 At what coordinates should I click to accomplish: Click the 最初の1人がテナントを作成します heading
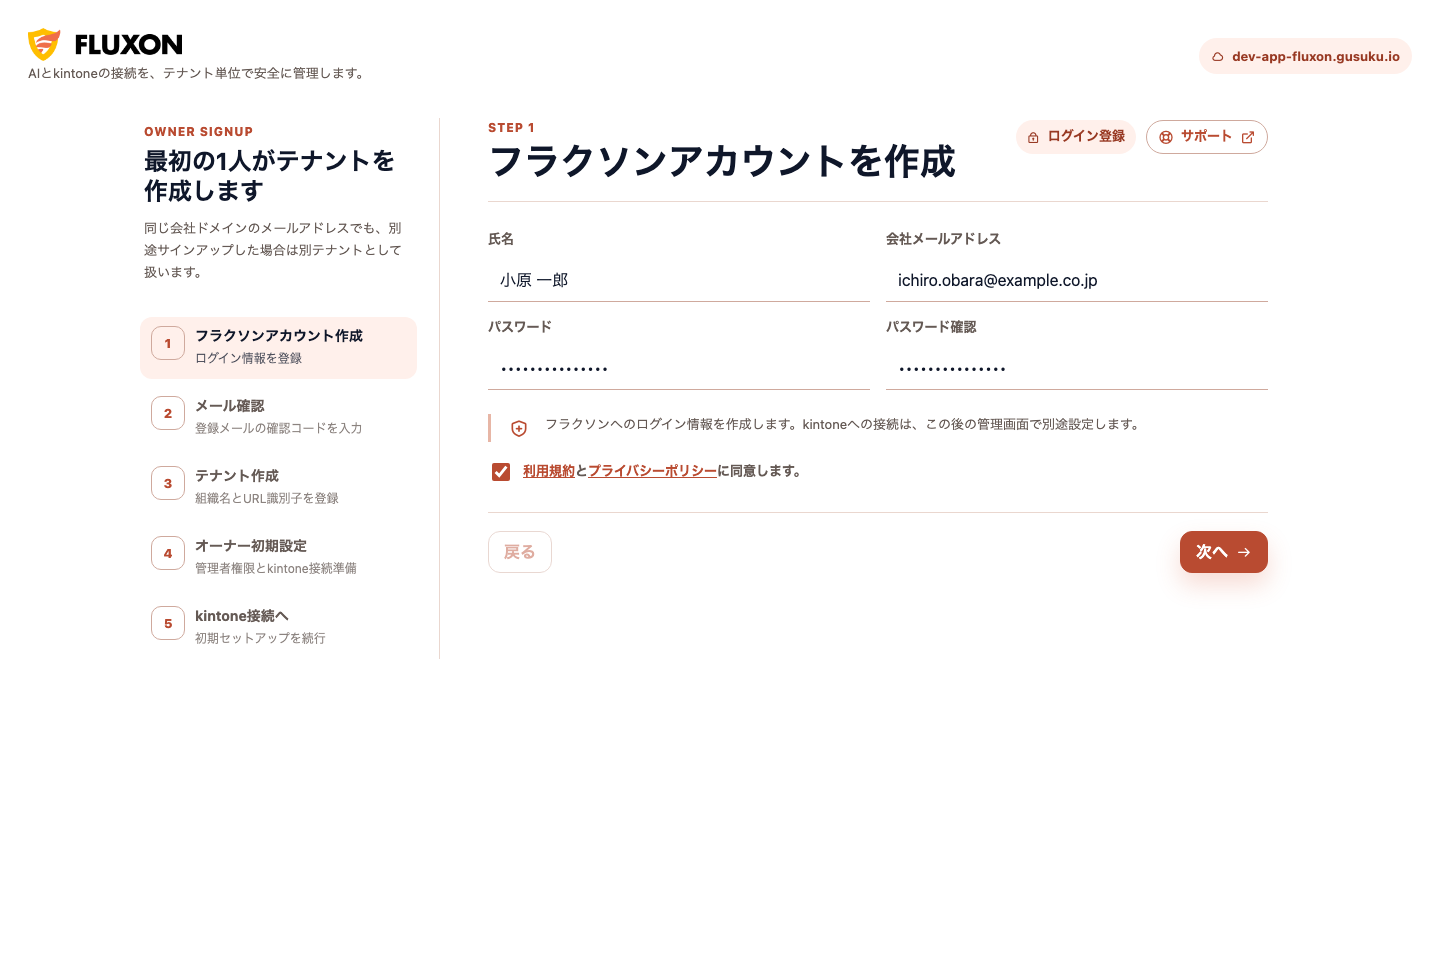coord(270,176)
